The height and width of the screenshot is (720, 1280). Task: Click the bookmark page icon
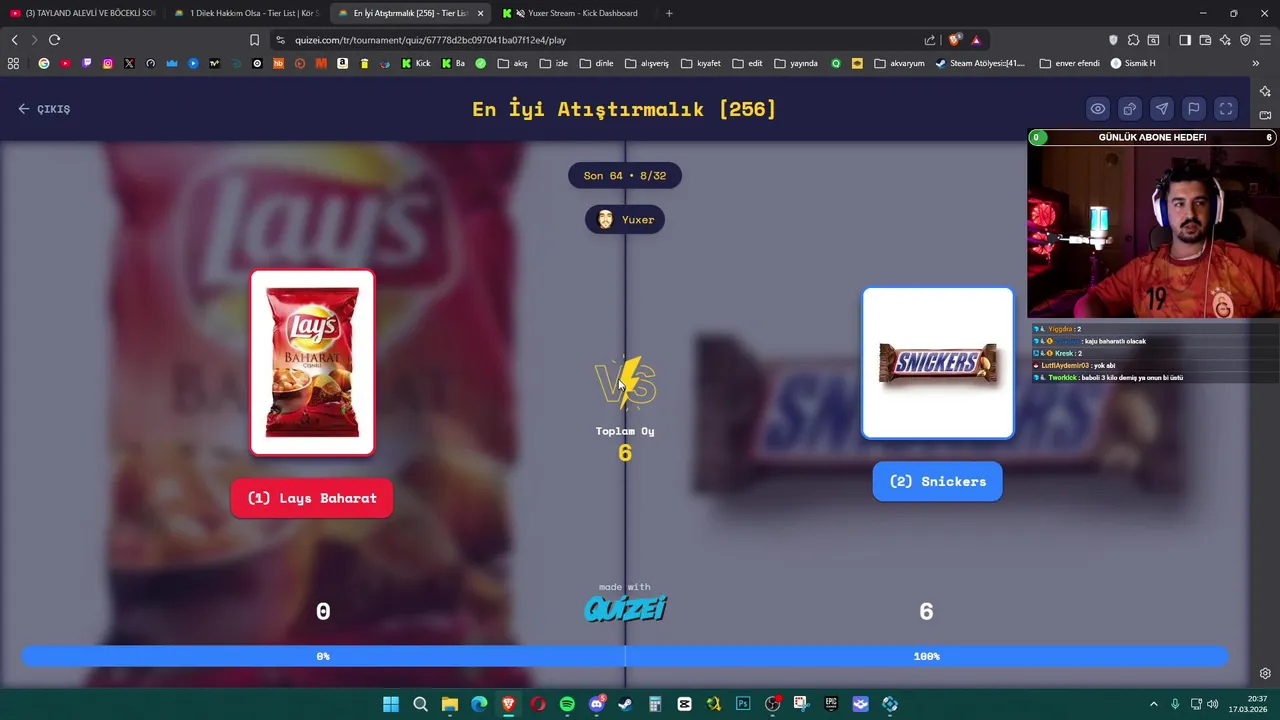(254, 40)
